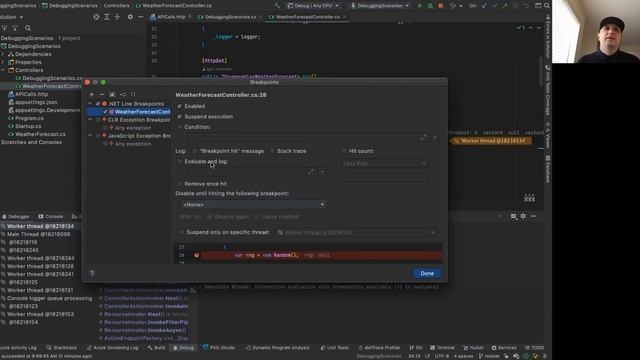Enable the Evaluate and log checkbox

[x=180, y=162]
